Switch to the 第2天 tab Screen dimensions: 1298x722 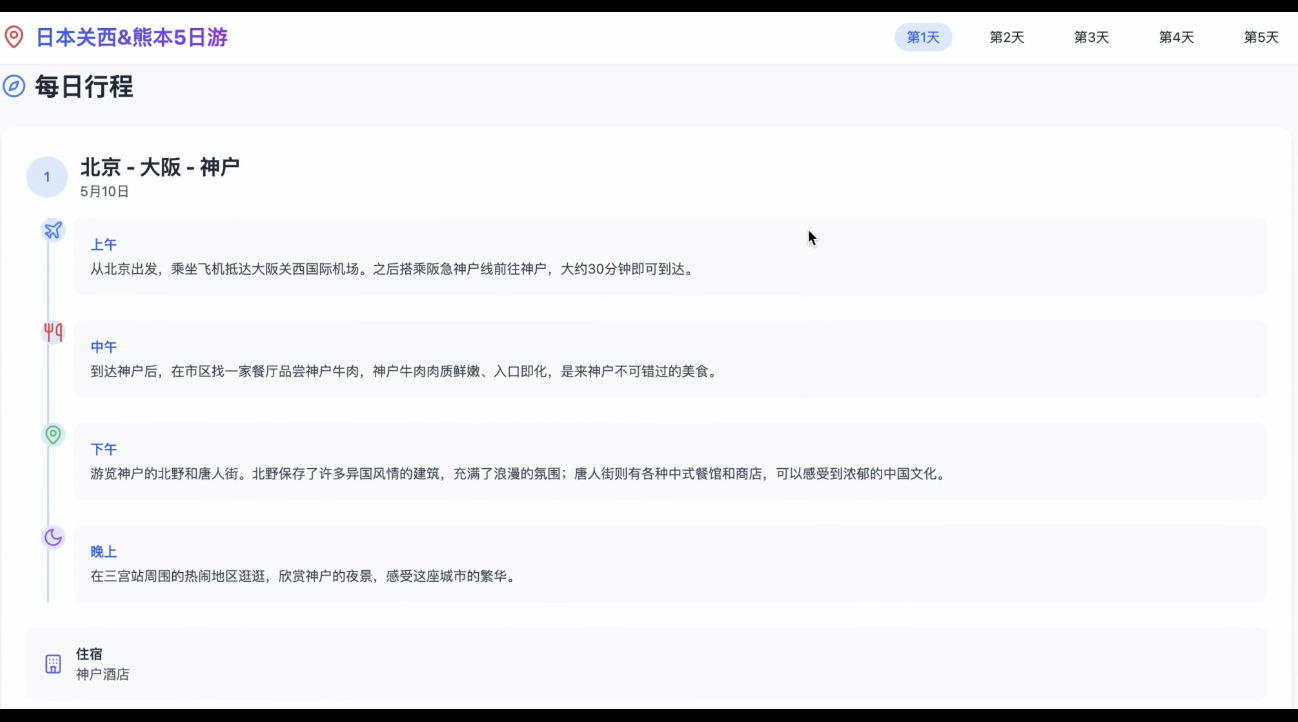[1007, 37]
